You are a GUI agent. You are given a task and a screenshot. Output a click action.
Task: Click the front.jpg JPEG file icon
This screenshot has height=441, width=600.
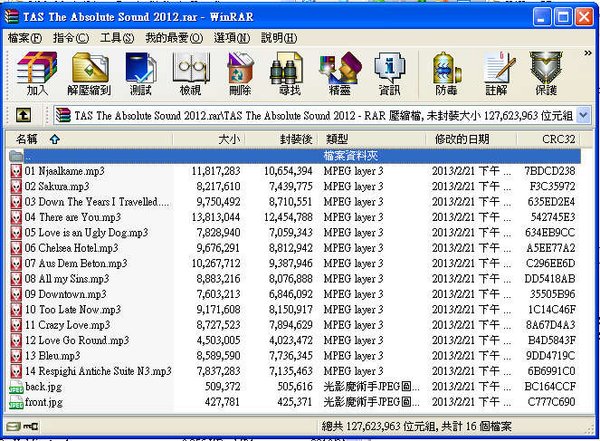pyautogui.click(x=16, y=403)
